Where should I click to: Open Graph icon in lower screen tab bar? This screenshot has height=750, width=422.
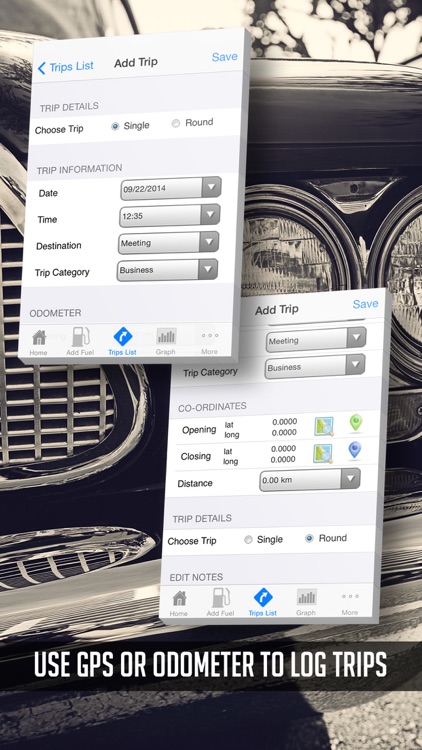tap(307, 597)
